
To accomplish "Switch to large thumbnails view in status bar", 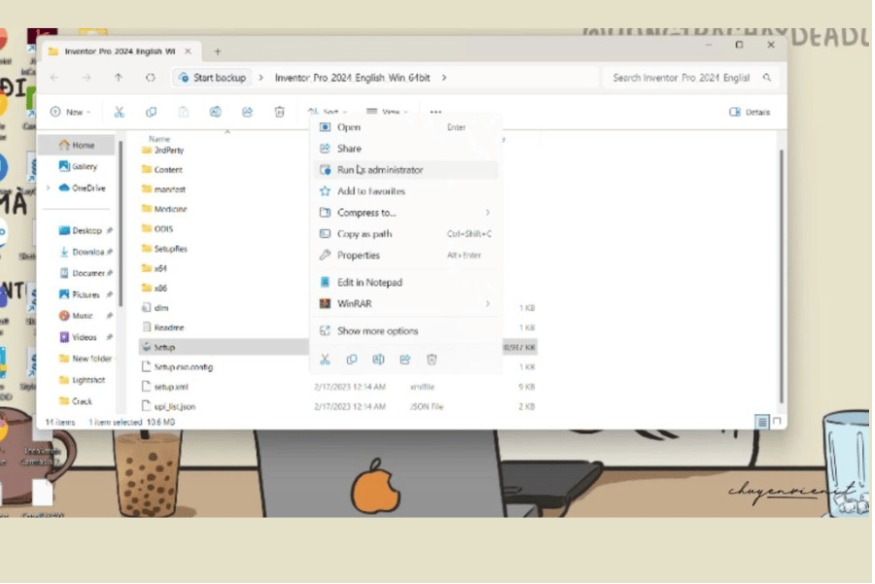I will click(777, 422).
